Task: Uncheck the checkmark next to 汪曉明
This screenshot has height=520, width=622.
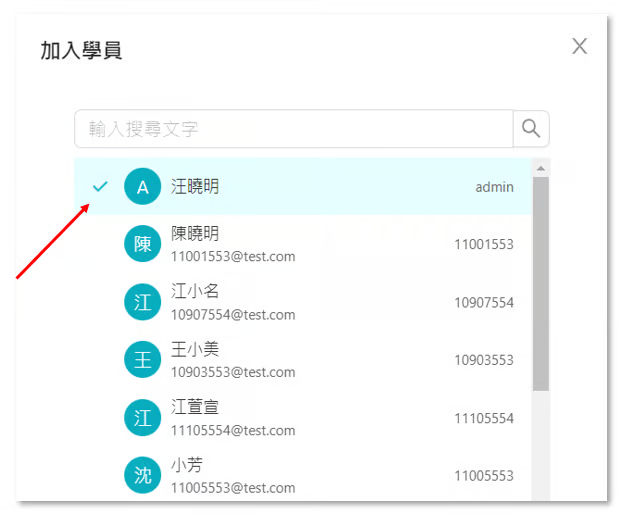Action: coord(100,187)
